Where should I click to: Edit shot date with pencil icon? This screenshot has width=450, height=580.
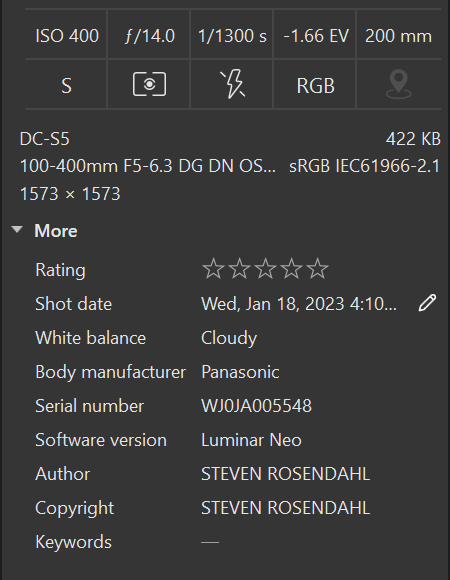427,303
